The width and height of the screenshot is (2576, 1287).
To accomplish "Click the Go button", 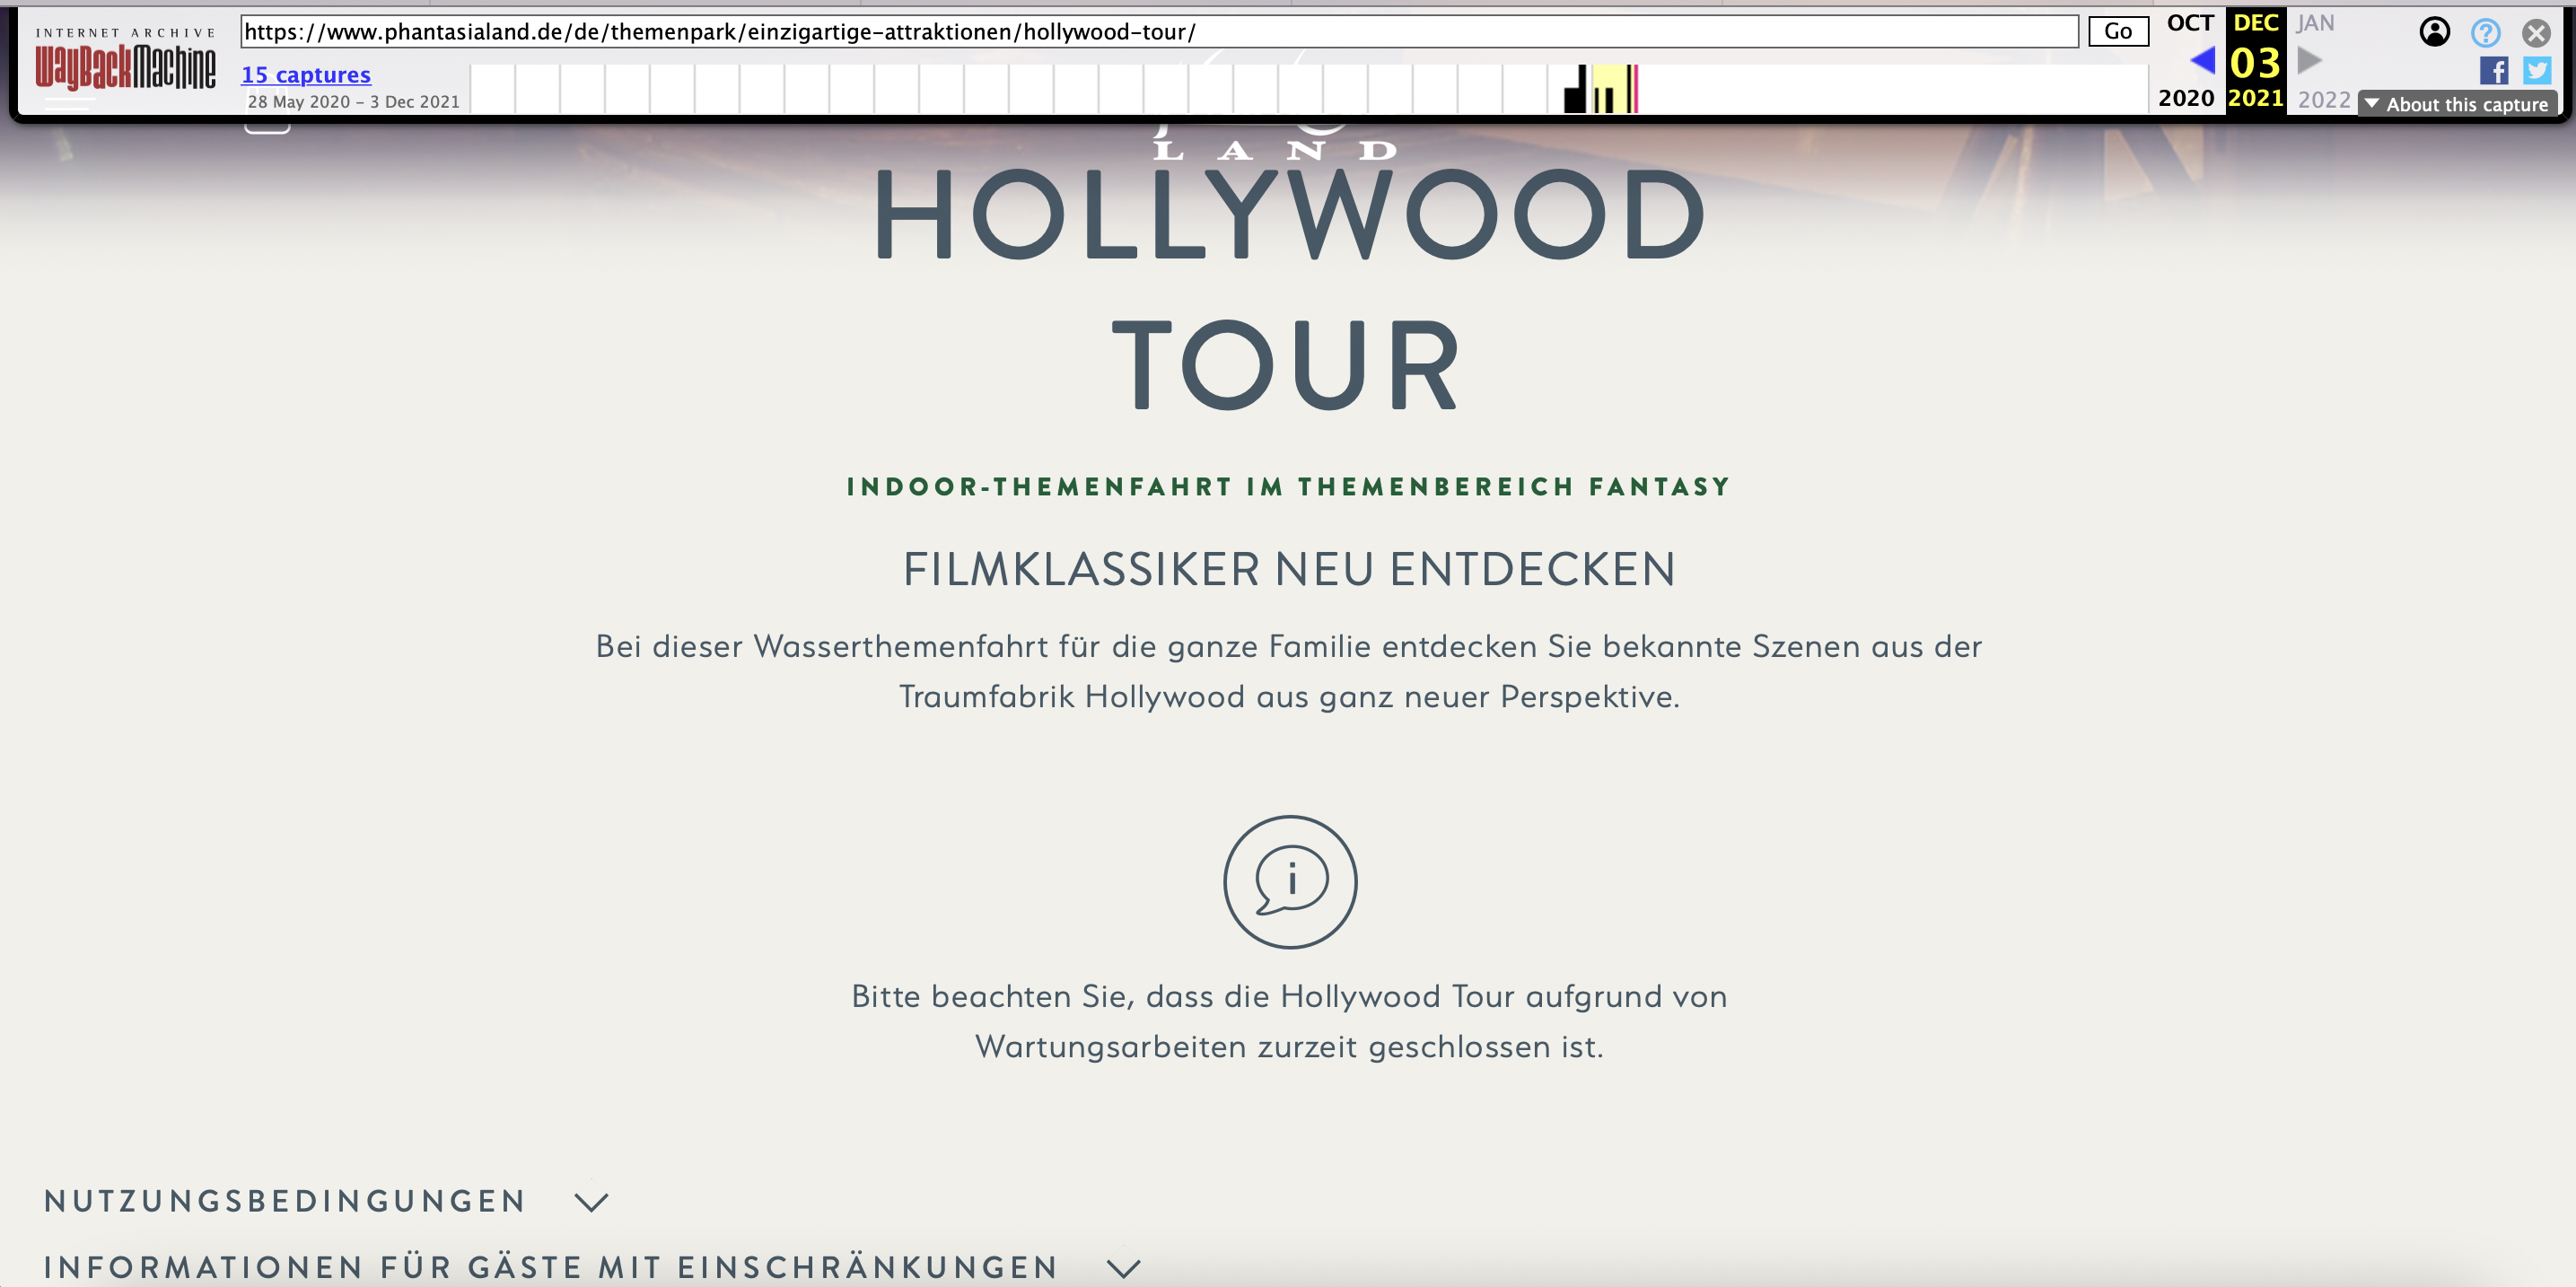I will 2118,32.
